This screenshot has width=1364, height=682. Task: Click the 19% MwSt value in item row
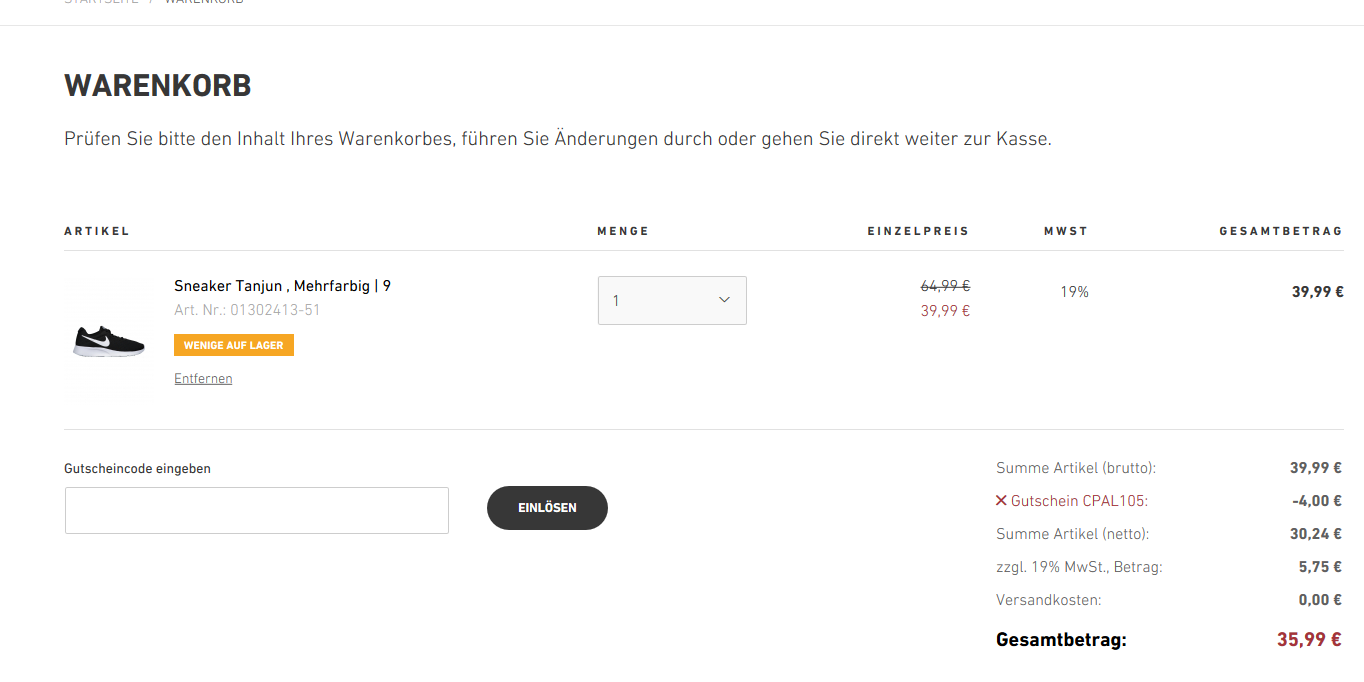click(1074, 292)
